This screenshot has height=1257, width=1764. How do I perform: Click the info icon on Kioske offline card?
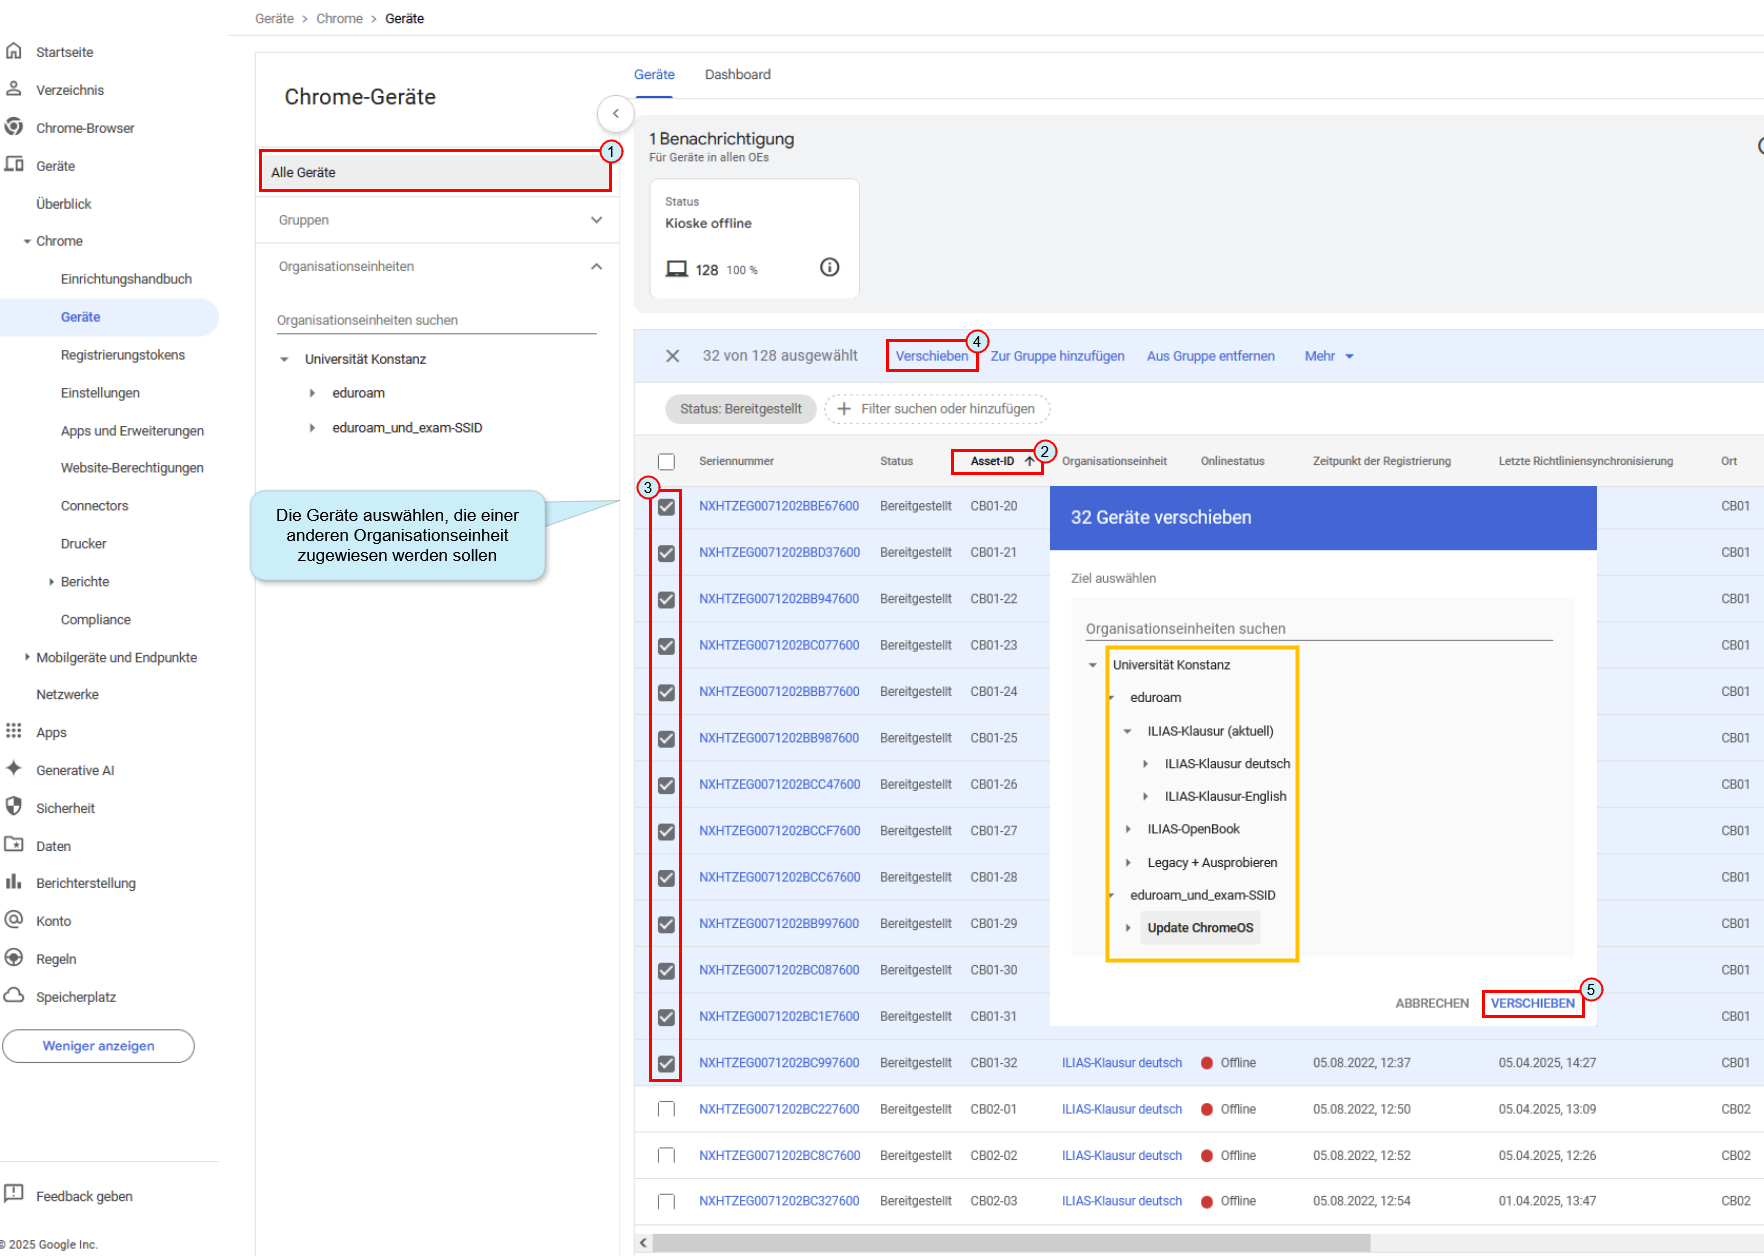[830, 267]
